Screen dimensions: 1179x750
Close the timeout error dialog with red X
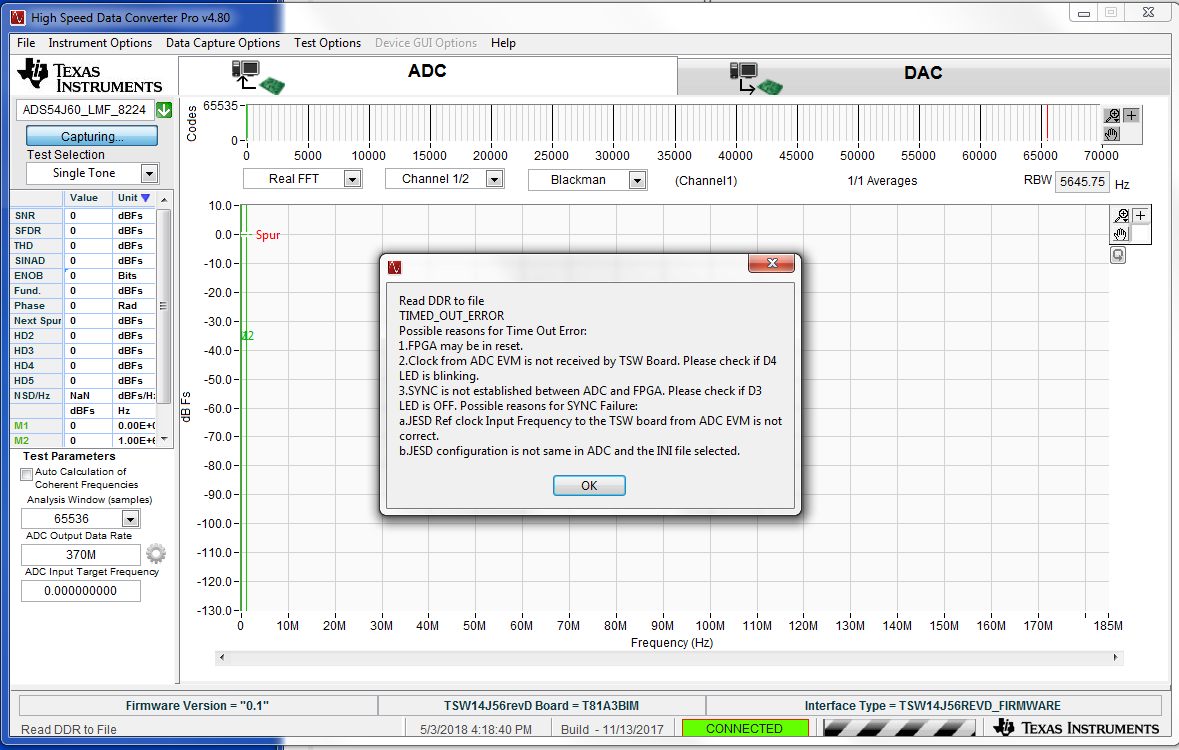(x=771, y=263)
